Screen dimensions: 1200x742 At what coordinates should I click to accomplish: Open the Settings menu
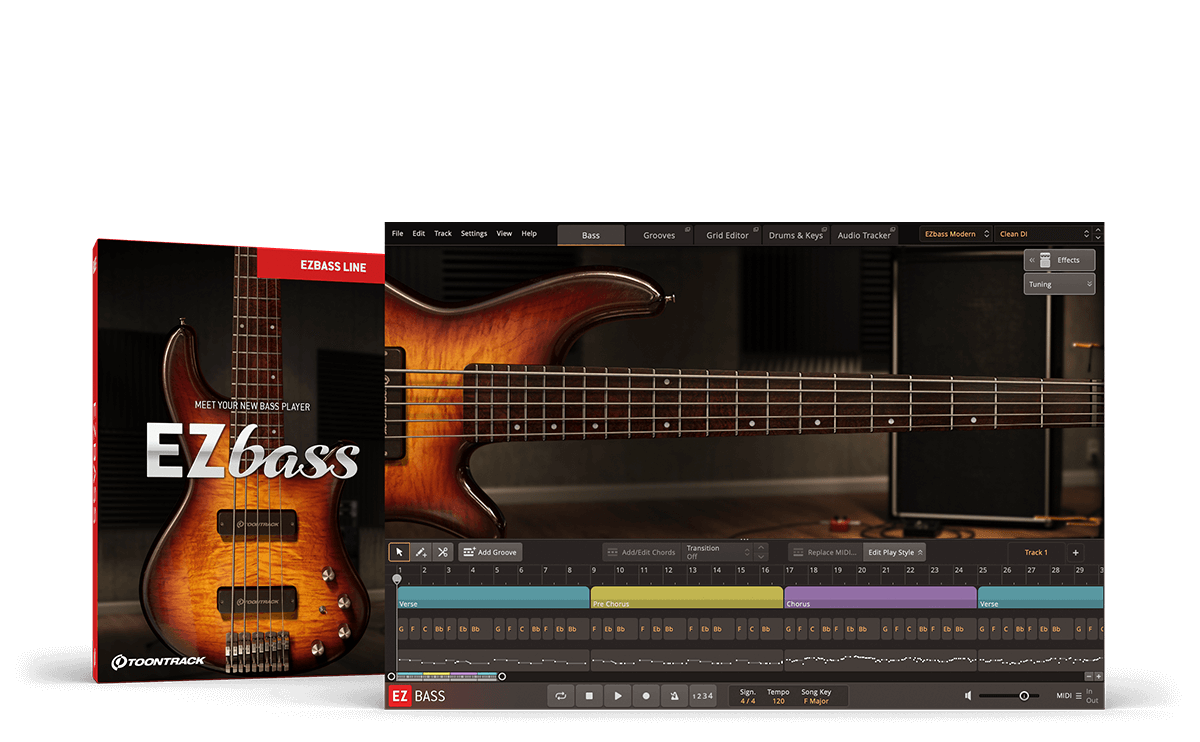click(474, 234)
